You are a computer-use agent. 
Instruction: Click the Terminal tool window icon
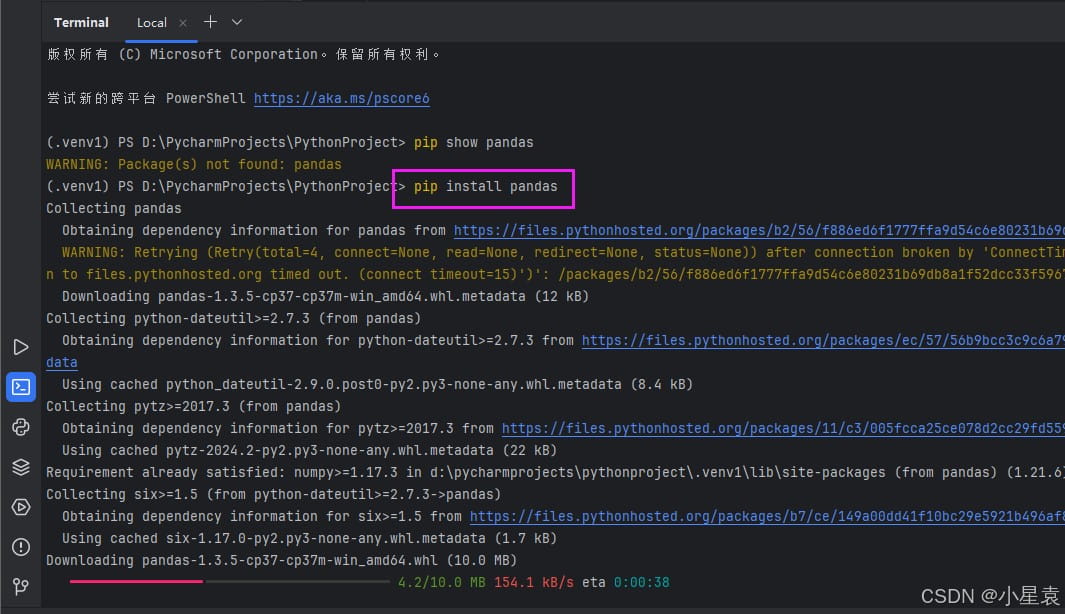[21, 387]
